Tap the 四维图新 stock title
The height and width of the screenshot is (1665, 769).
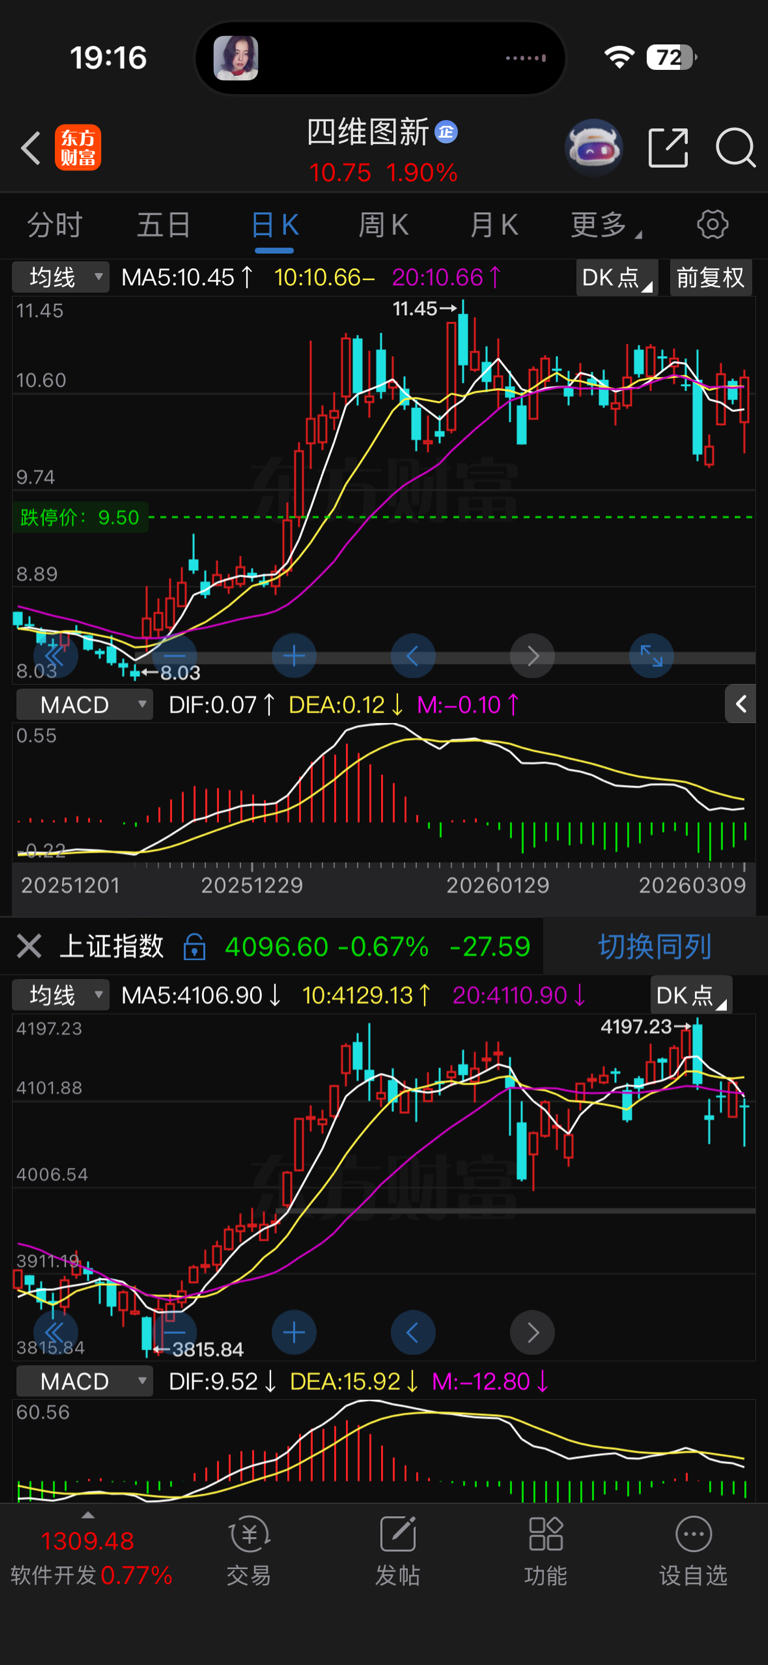tap(368, 132)
